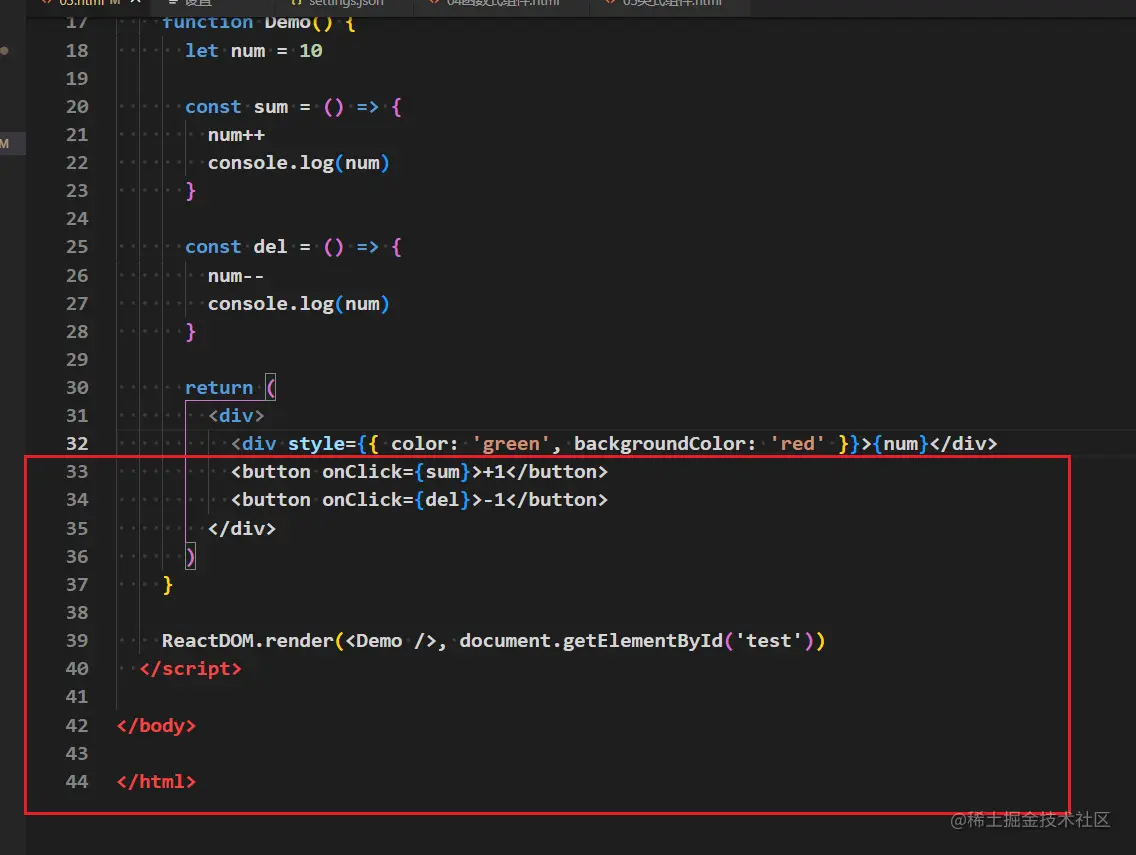Click closing brace on line 23
This screenshot has width=1136, height=855.
[191, 191]
